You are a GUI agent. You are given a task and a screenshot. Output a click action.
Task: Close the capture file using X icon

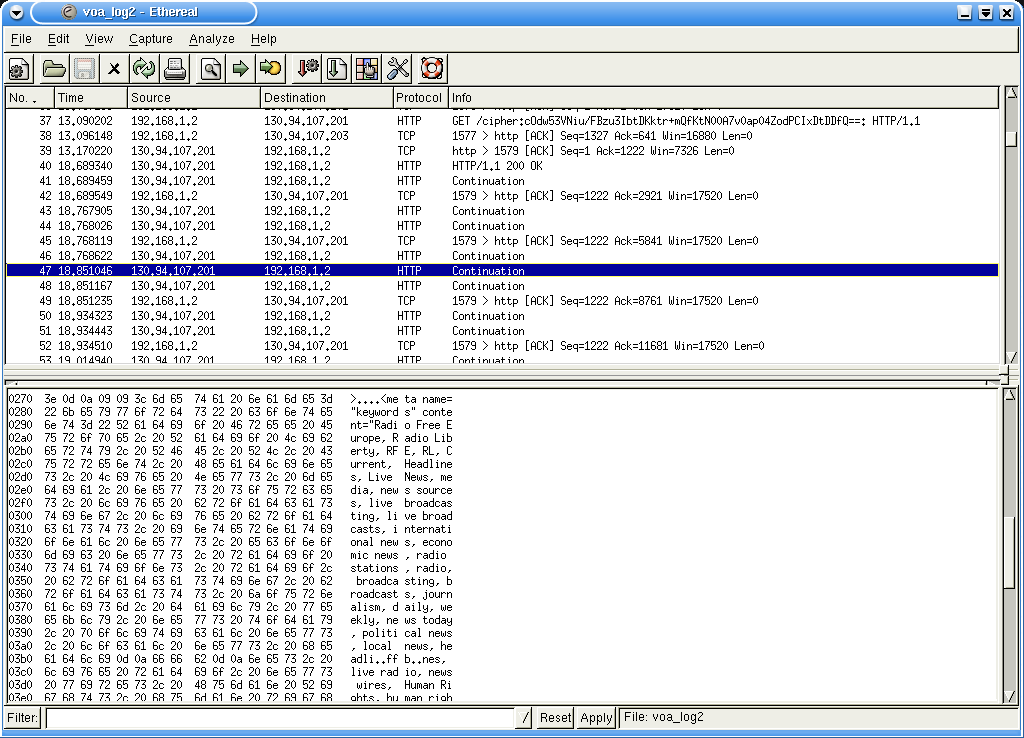(114, 69)
